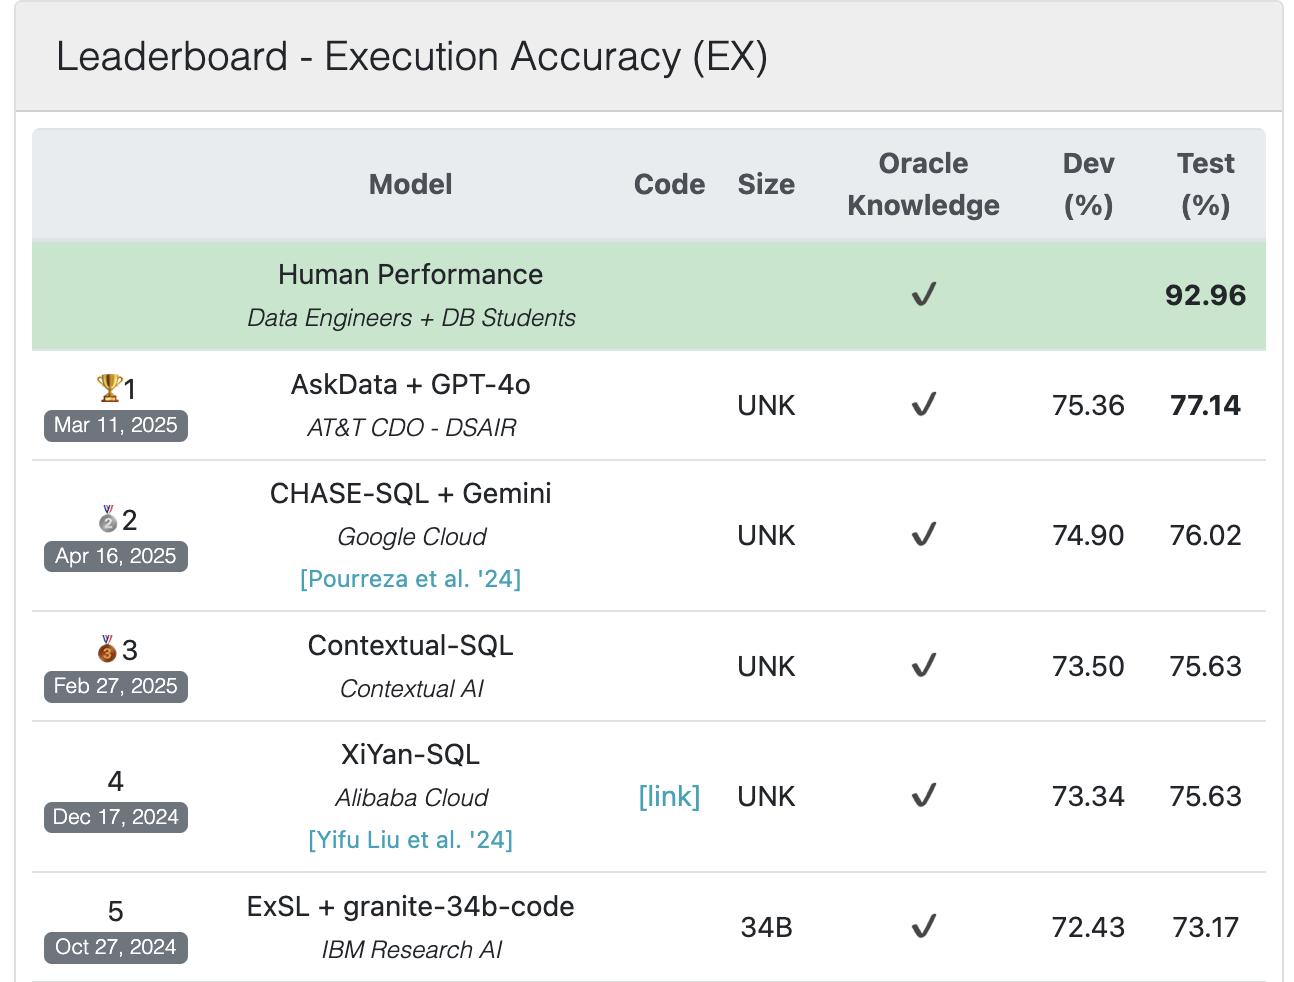
Task: Click the checkmark in the ExSL + granite-34b-code row
Action: click(x=924, y=927)
